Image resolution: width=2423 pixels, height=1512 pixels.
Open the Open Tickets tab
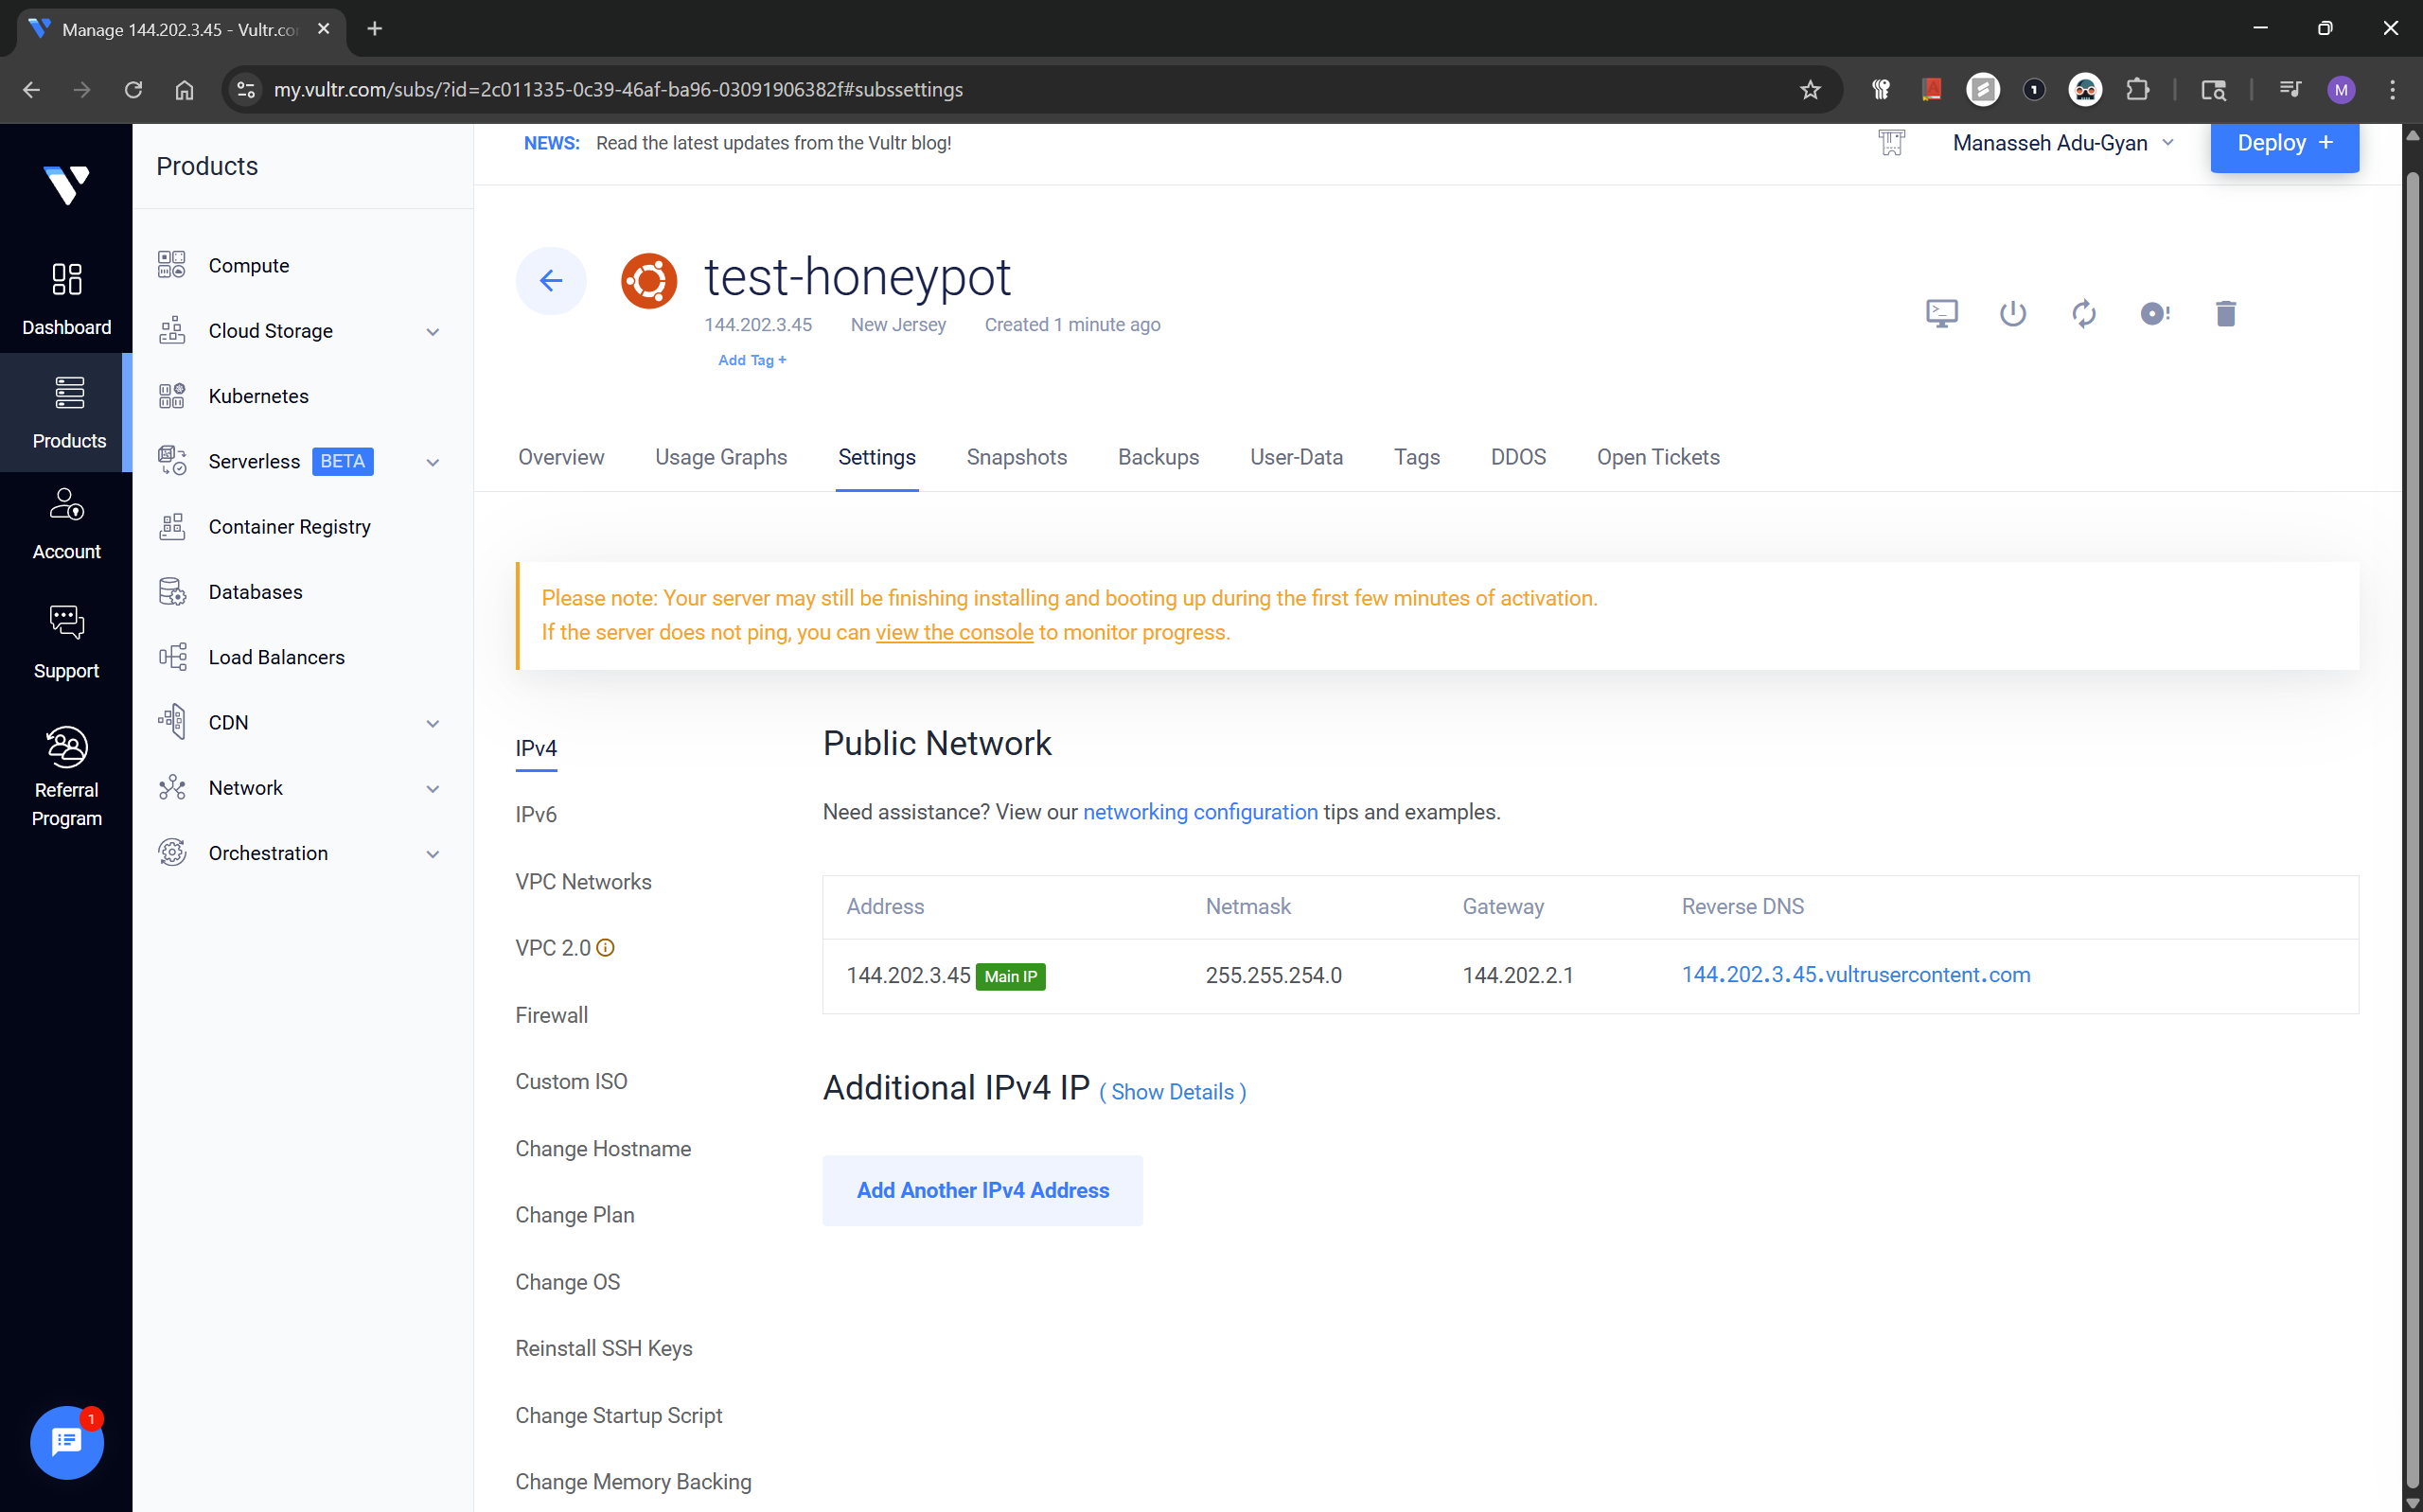[x=1657, y=457]
